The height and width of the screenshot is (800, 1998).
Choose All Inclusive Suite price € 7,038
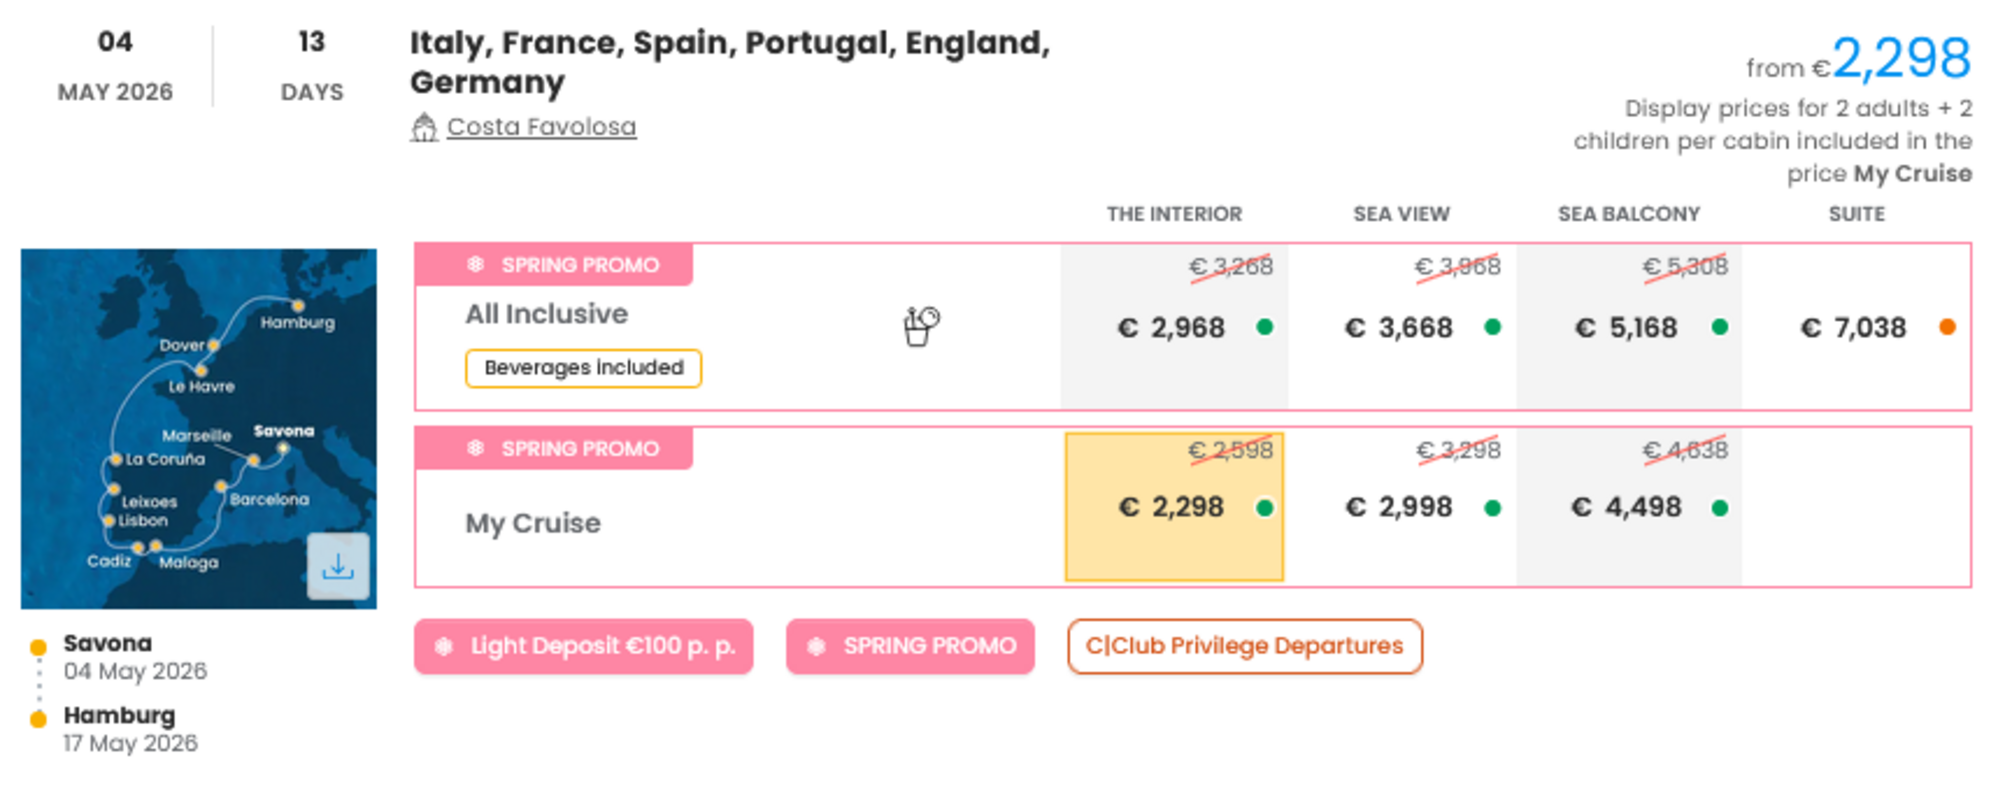[x=1854, y=328]
